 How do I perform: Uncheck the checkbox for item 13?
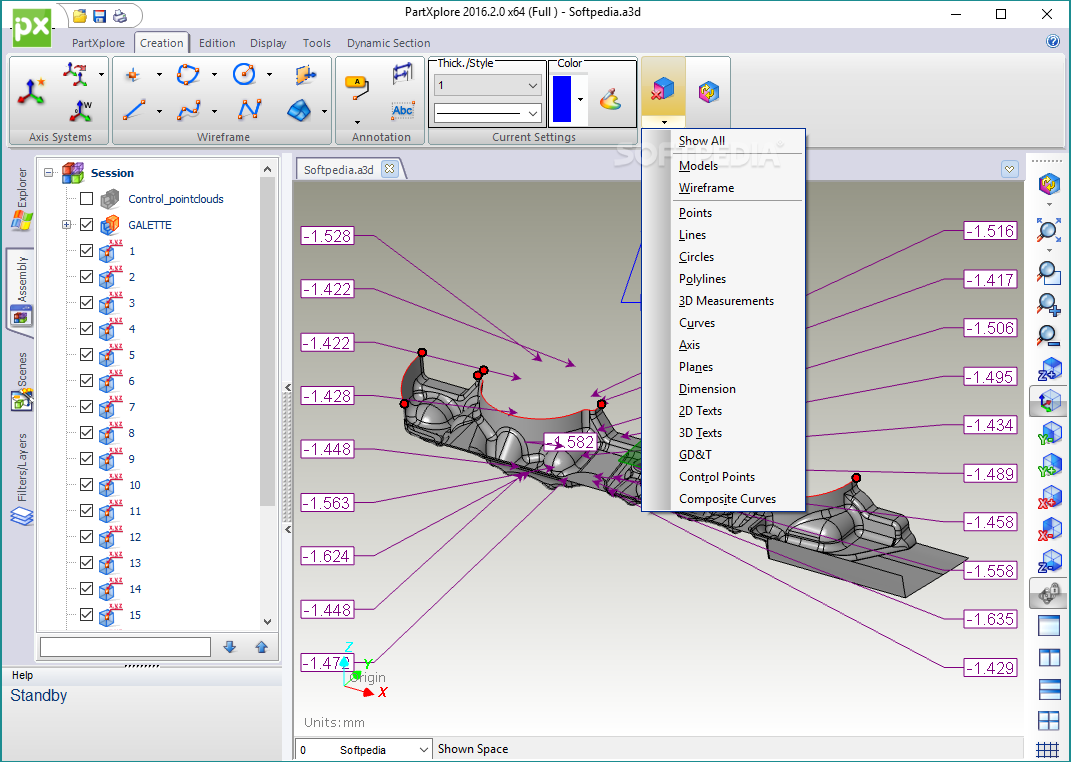(x=86, y=562)
